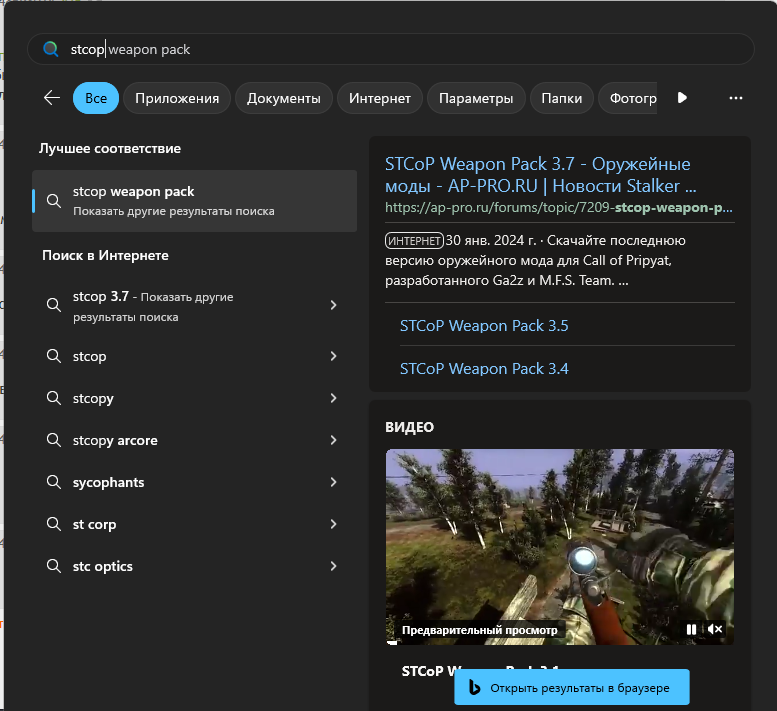Image resolution: width=777 pixels, height=711 pixels.
Task: Click the ИНТЕРНЕТ badge in result
Action: tap(414, 241)
